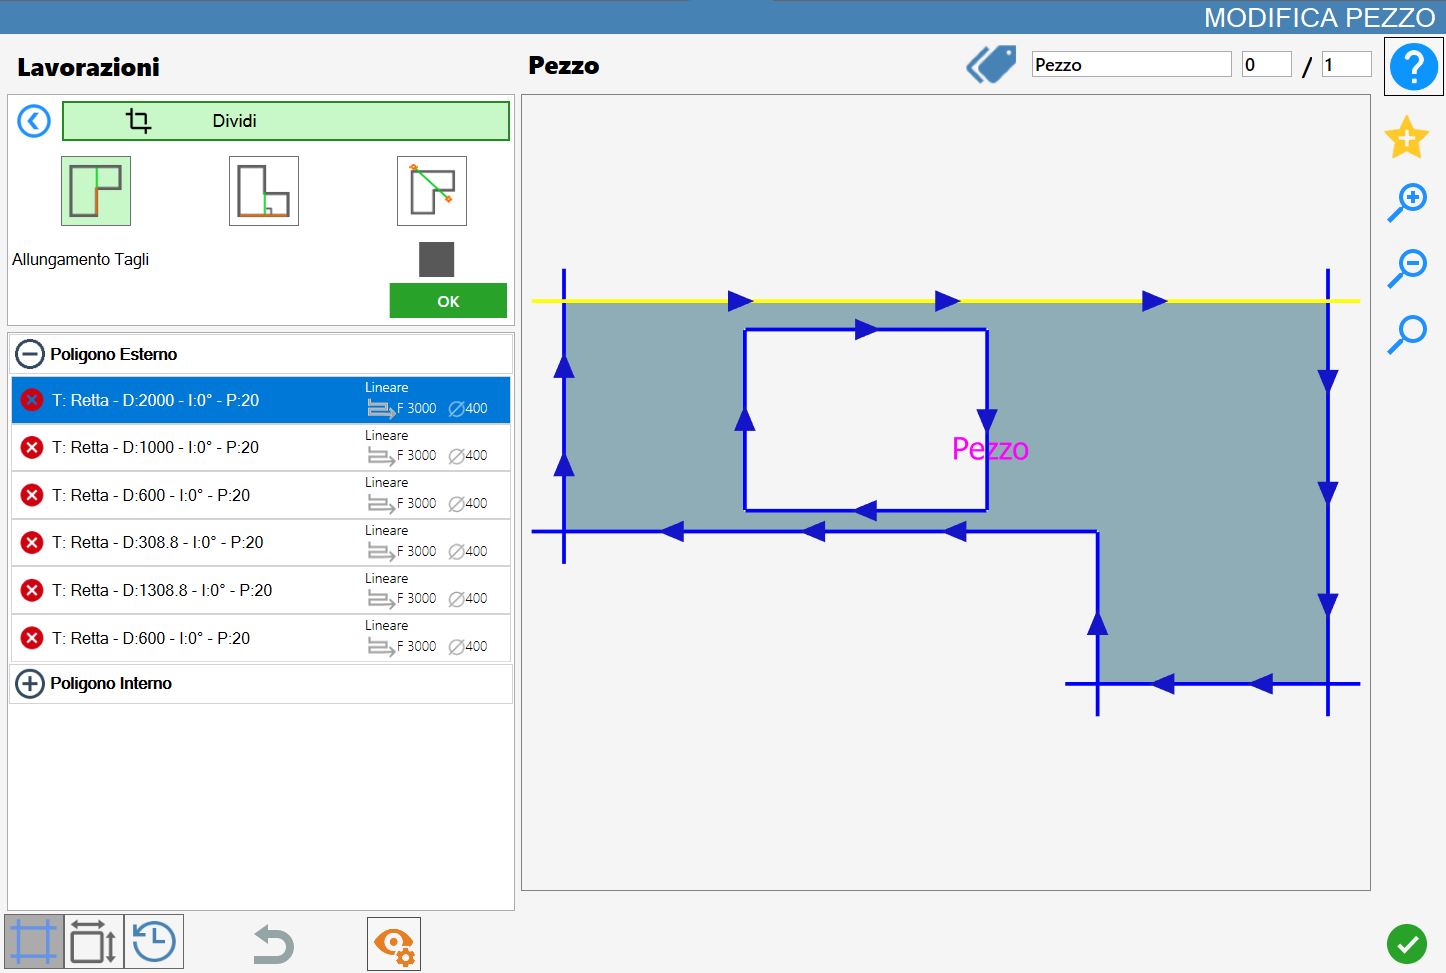Confirm with the green checkmark button

tap(1407, 944)
